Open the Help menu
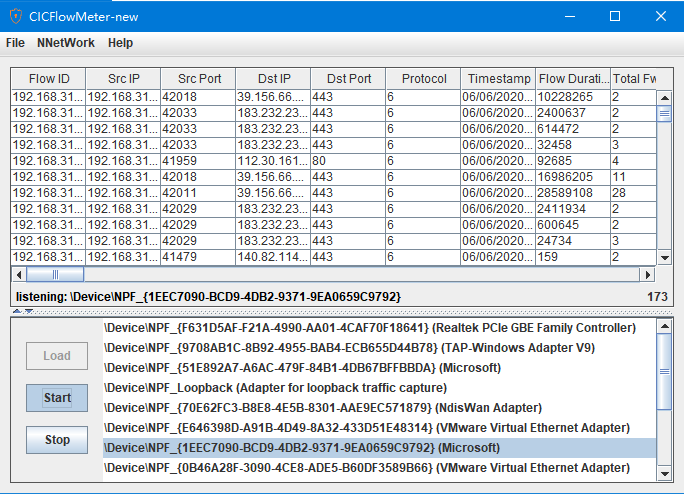This screenshot has height=494, width=684. 120,43
